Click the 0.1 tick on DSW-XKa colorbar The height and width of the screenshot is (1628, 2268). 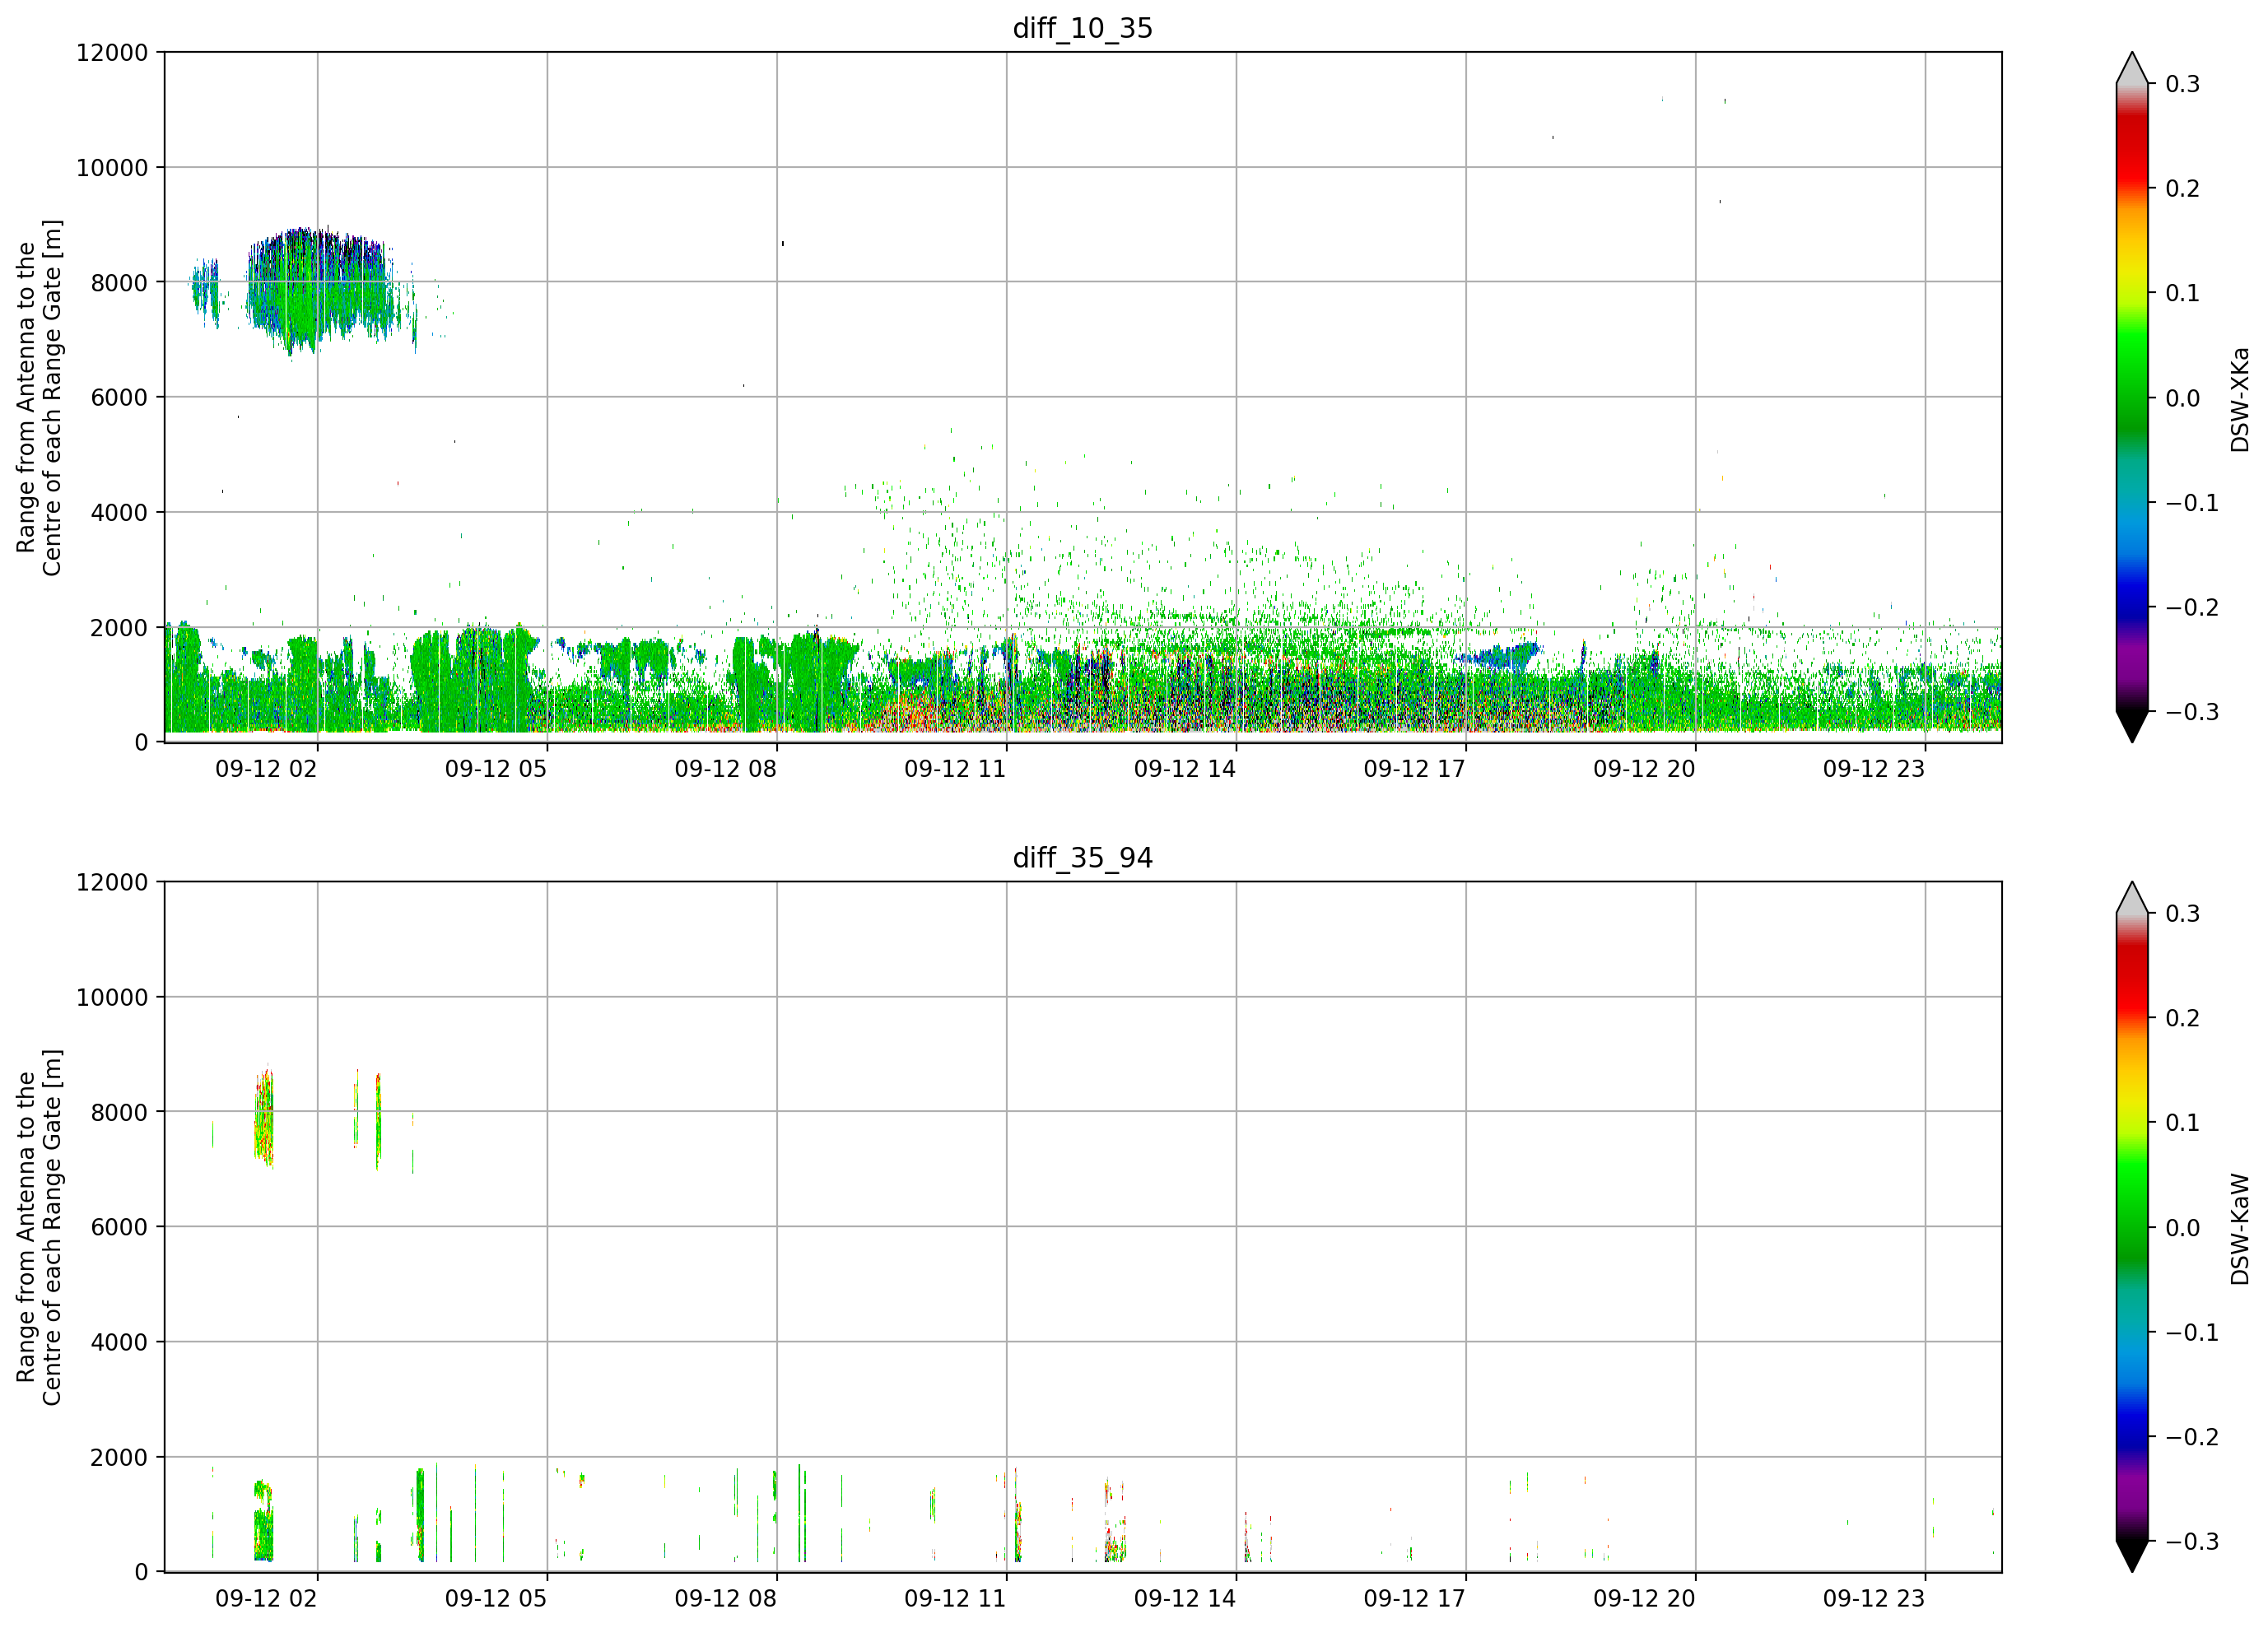coord(2183,293)
